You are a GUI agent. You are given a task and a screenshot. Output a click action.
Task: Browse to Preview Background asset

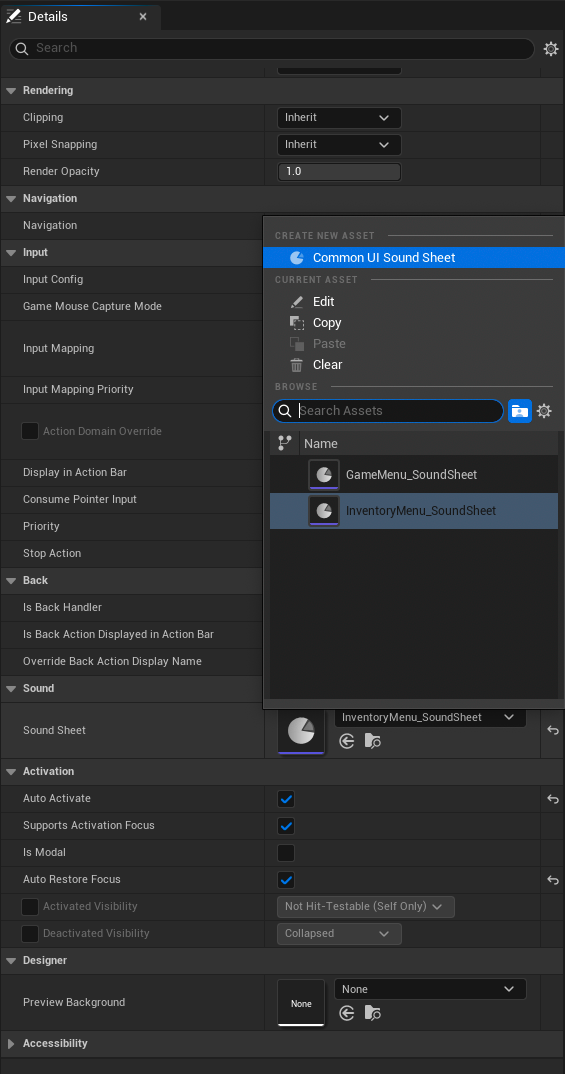[373, 1013]
